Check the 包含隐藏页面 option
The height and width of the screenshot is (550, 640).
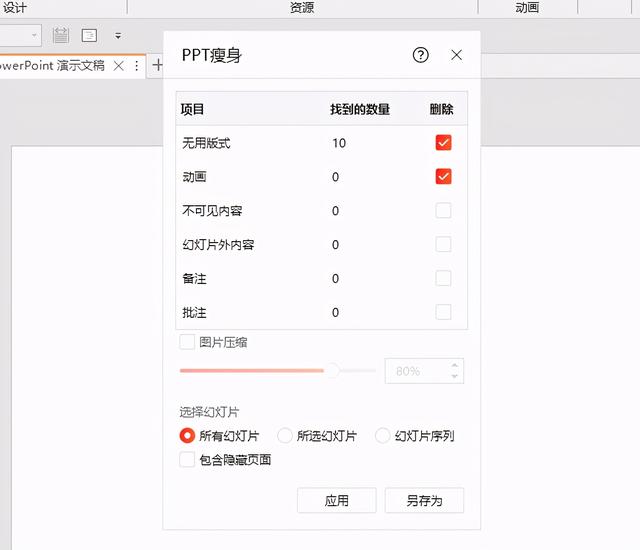(187, 459)
